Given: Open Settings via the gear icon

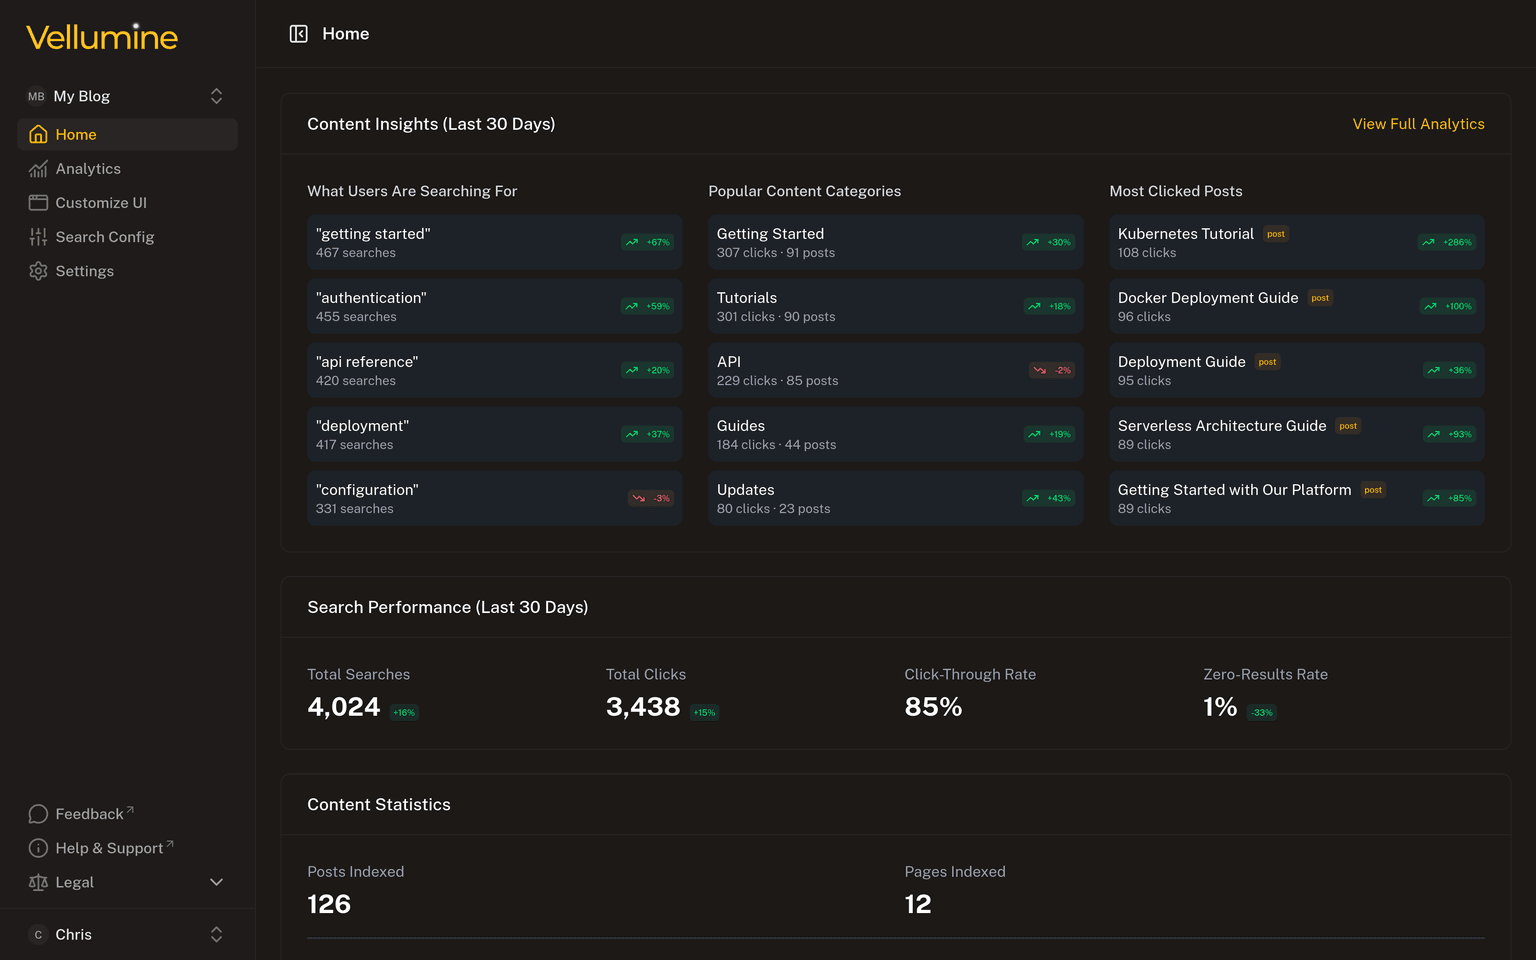Looking at the screenshot, I should (x=38, y=270).
